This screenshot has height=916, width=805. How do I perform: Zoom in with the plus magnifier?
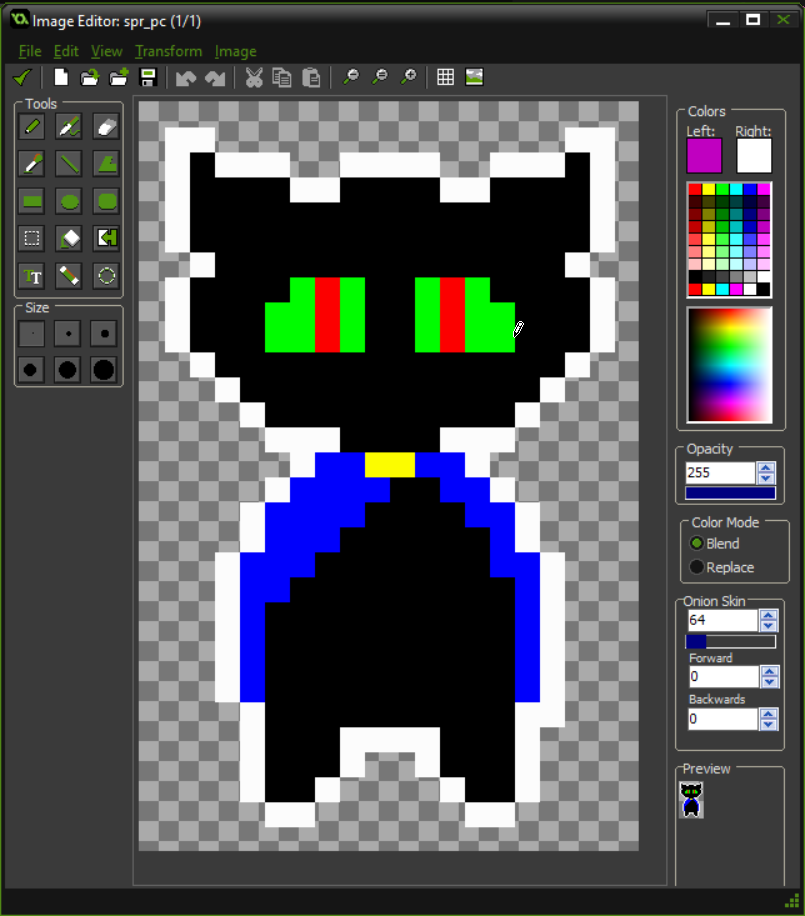pos(409,77)
